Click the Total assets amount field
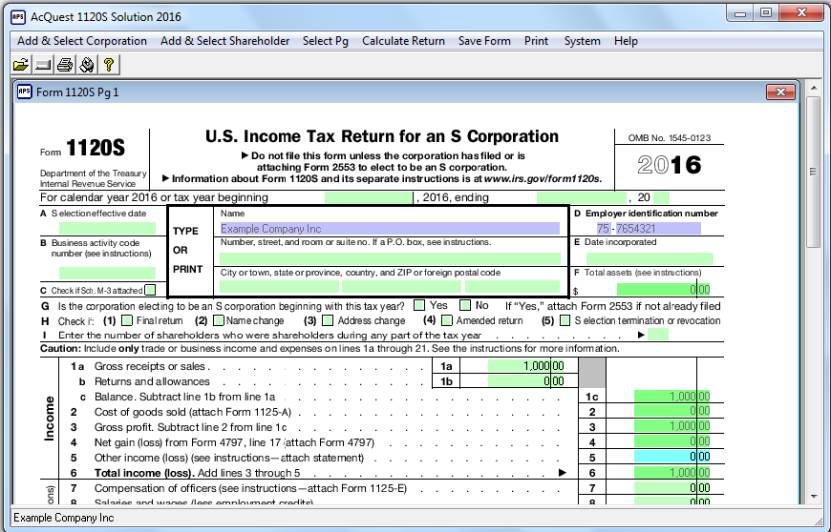This screenshot has width=831, height=532. point(664,290)
